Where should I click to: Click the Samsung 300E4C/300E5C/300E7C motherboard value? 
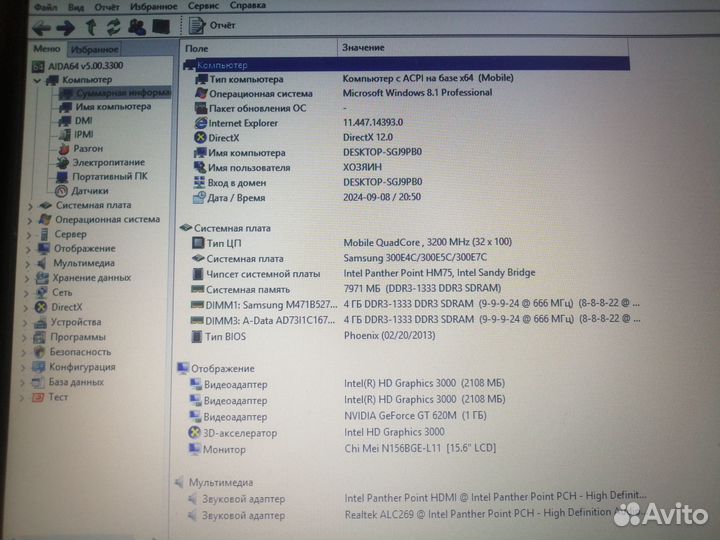click(415, 258)
